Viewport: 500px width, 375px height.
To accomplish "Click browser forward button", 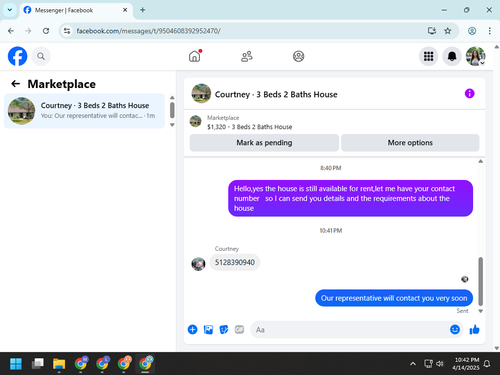I will pyautogui.click(x=28, y=31).
